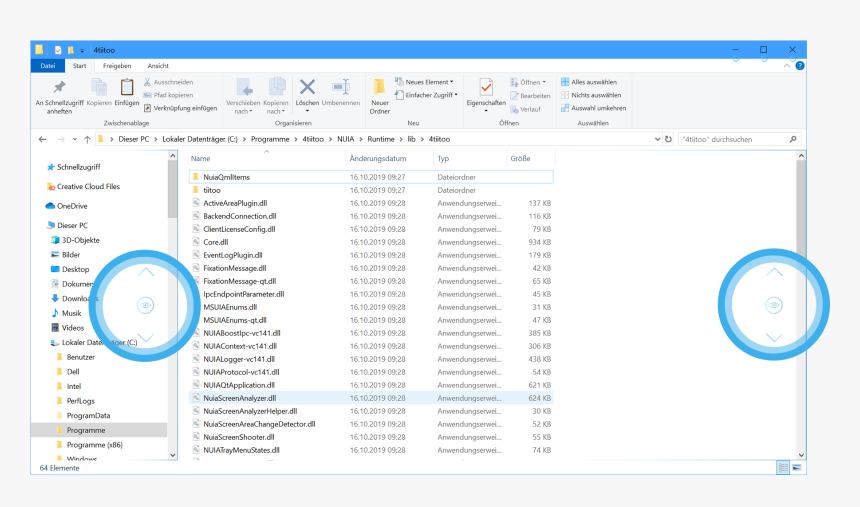Collapse the ribbon with the chevron

pyautogui.click(x=787, y=66)
